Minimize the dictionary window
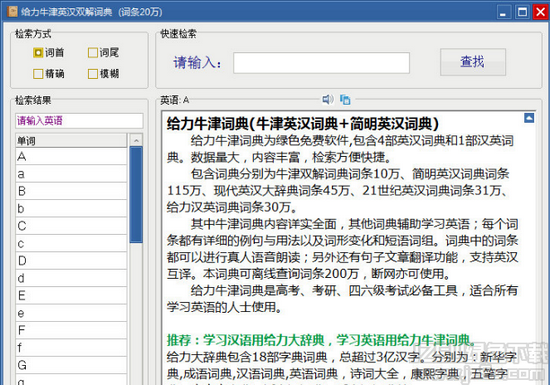Viewport: 550px width, 385px height. [x=503, y=12]
